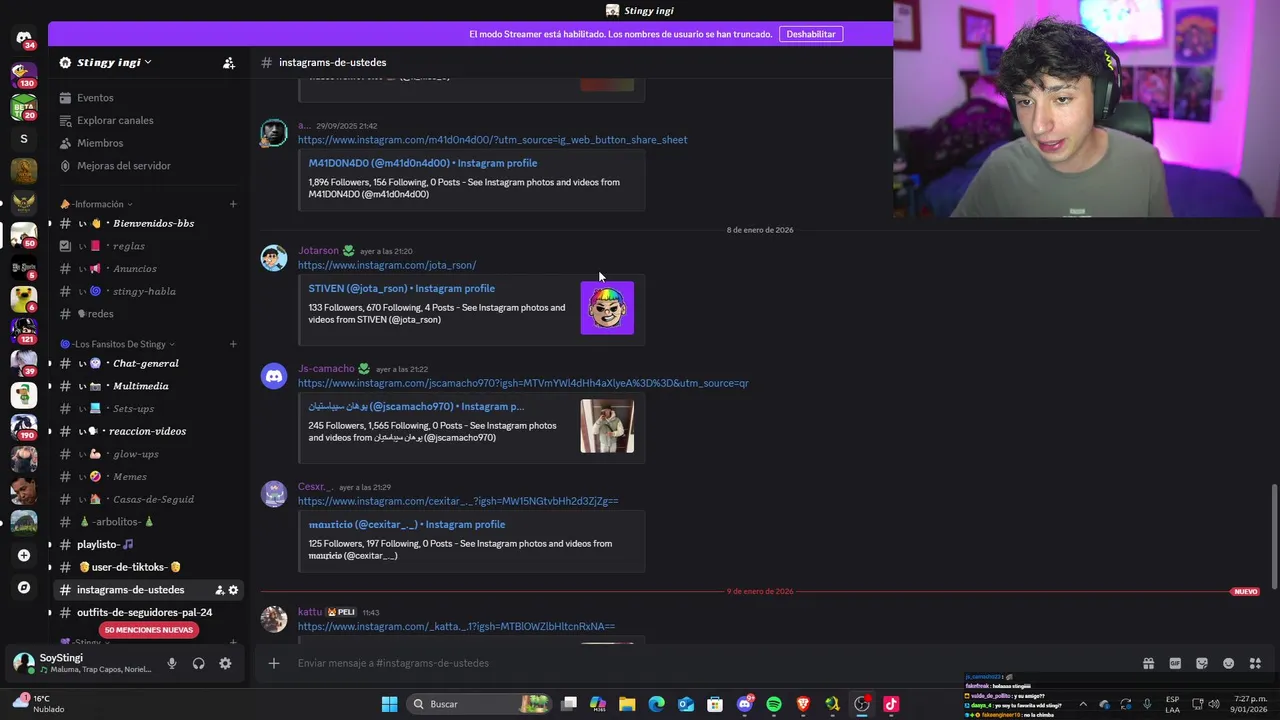
Task: Open the discover servers compass icon
Action: (24, 588)
